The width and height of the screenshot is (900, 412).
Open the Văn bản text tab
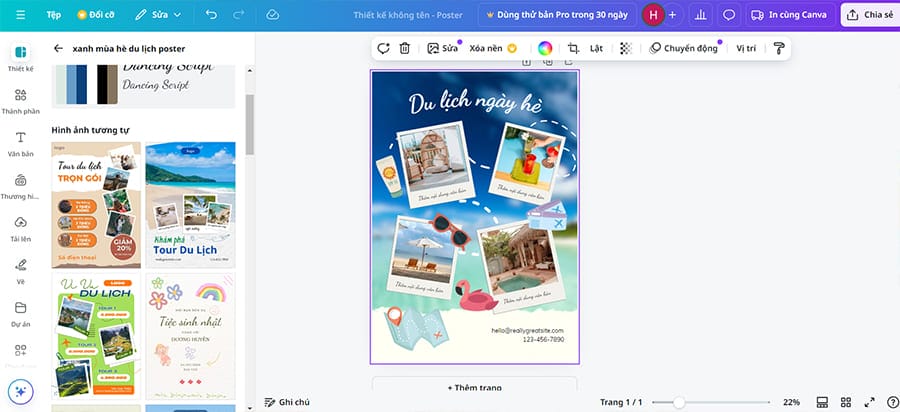pyautogui.click(x=21, y=143)
